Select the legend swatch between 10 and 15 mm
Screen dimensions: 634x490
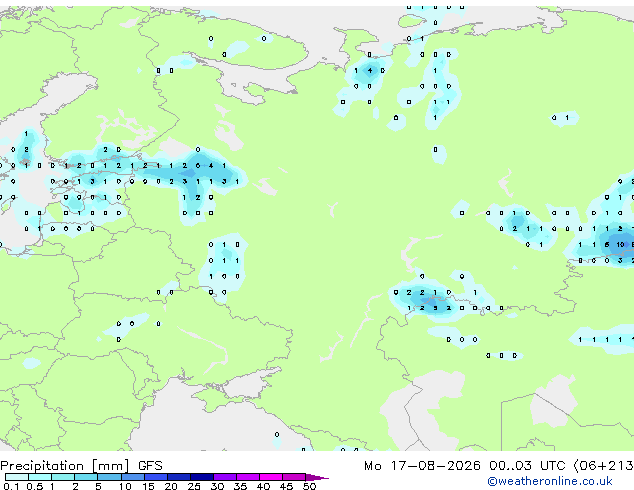pyautogui.click(x=133, y=477)
